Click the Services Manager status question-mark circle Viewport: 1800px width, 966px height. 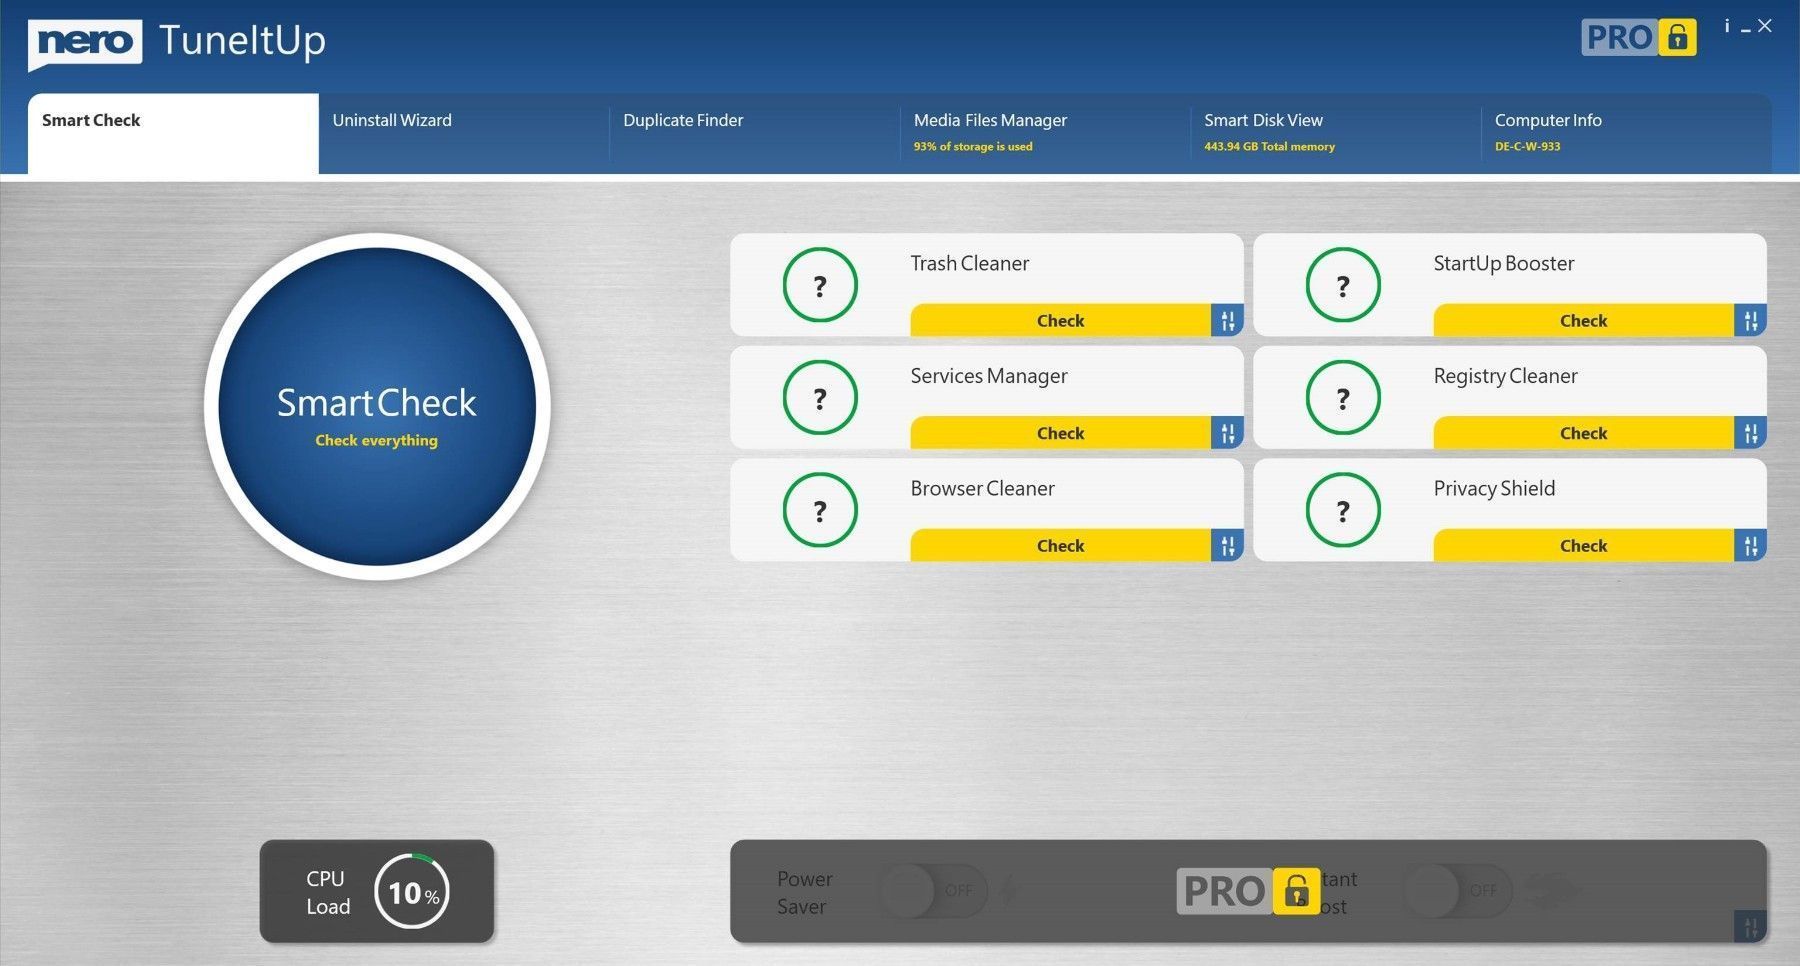[x=820, y=398]
